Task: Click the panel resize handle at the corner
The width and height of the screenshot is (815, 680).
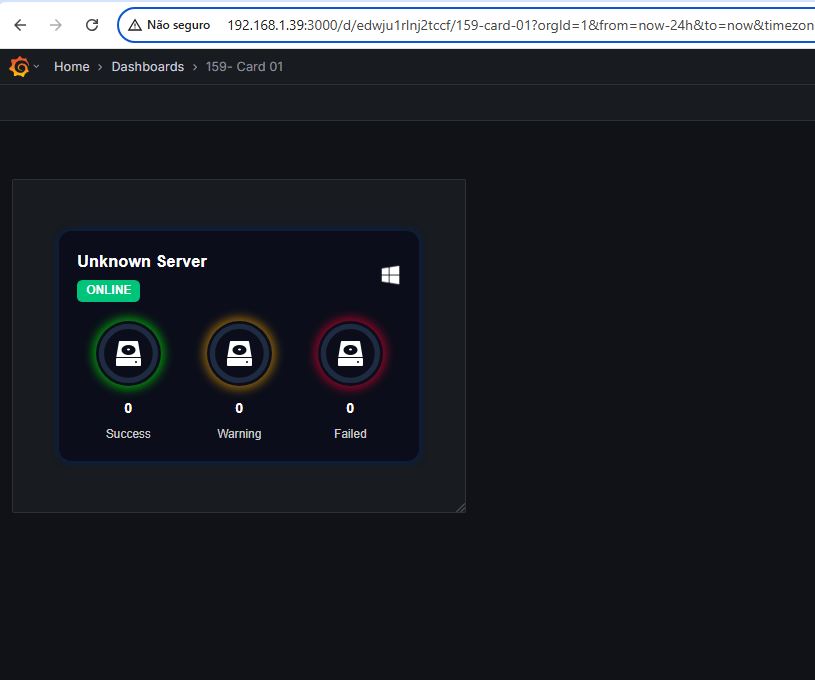Action: [x=461, y=507]
